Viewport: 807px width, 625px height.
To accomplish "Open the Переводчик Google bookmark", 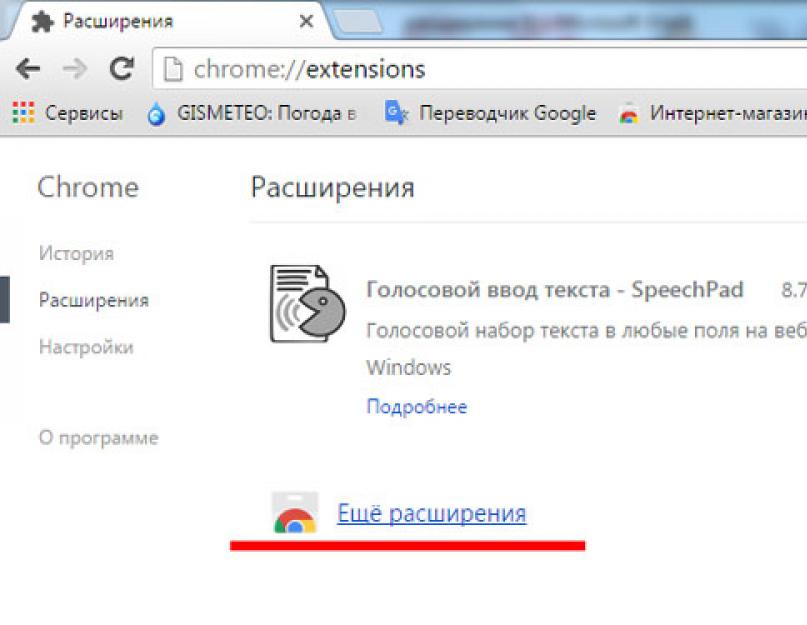I will [490, 113].
